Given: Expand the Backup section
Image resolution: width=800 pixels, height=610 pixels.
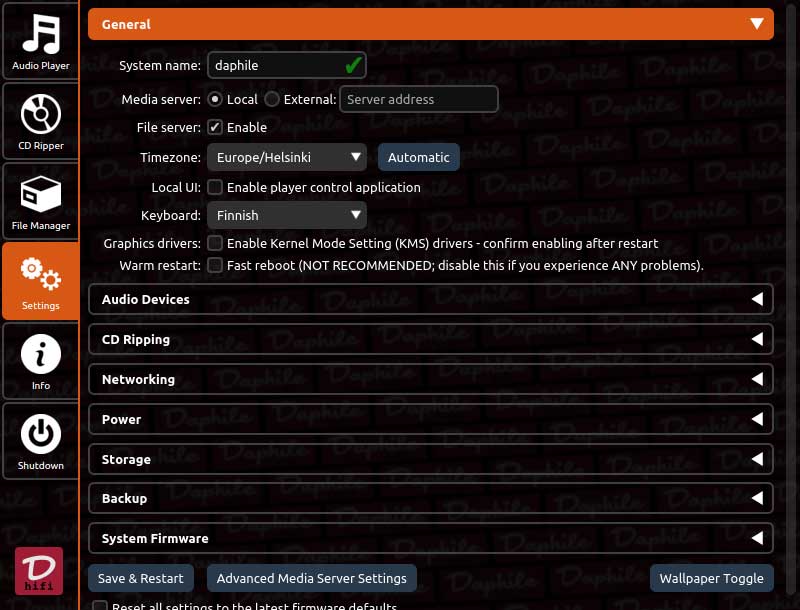Looking at the screenshot, I should pos(431,498).
